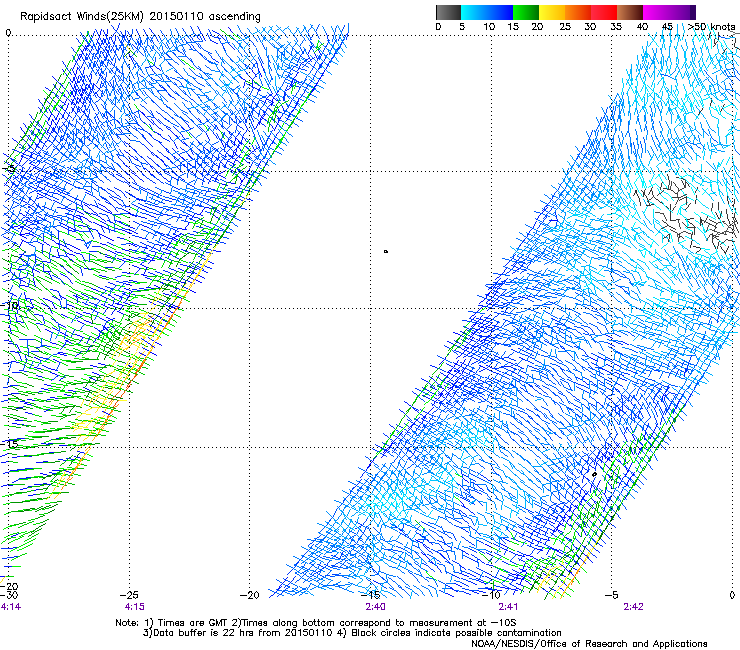Click the longitude '-25' label on bottom axis
Image resolution: width=740 pixels, height=650 pixels.
pos(129,595)
